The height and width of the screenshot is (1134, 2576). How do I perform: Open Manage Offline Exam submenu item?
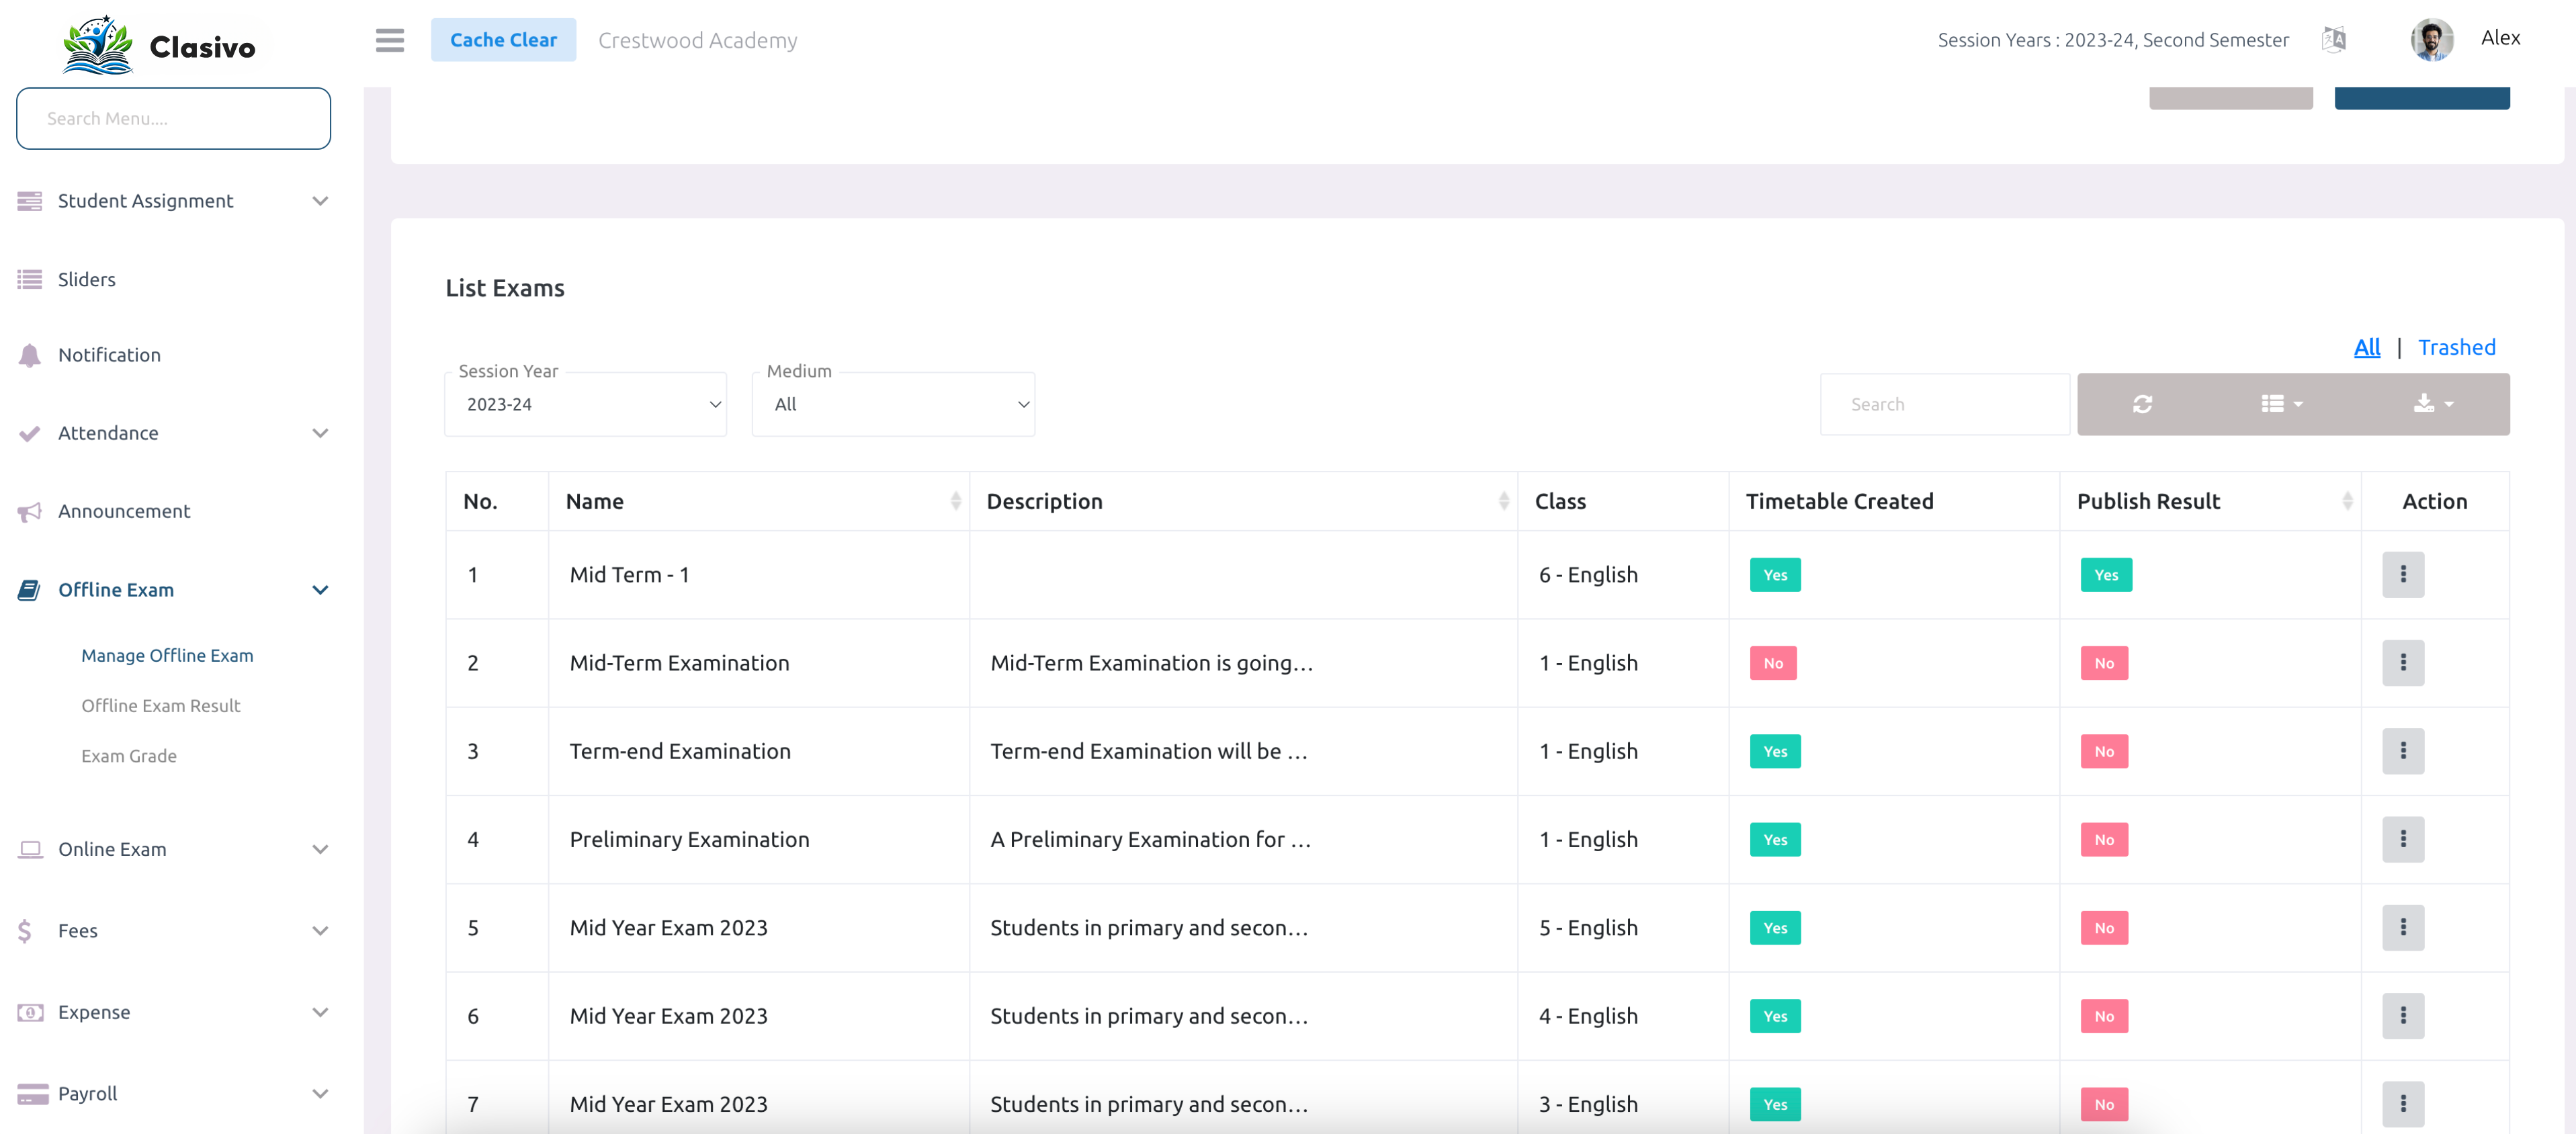[167, 656]
